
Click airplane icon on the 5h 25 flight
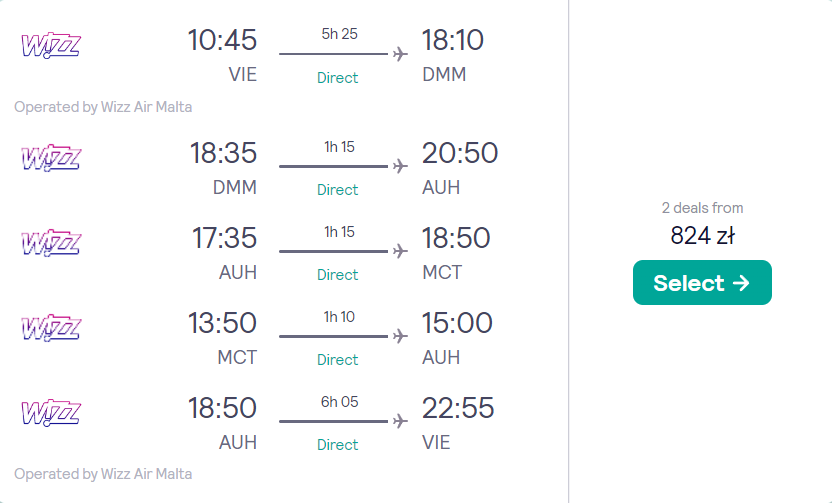tap(401, 54)
